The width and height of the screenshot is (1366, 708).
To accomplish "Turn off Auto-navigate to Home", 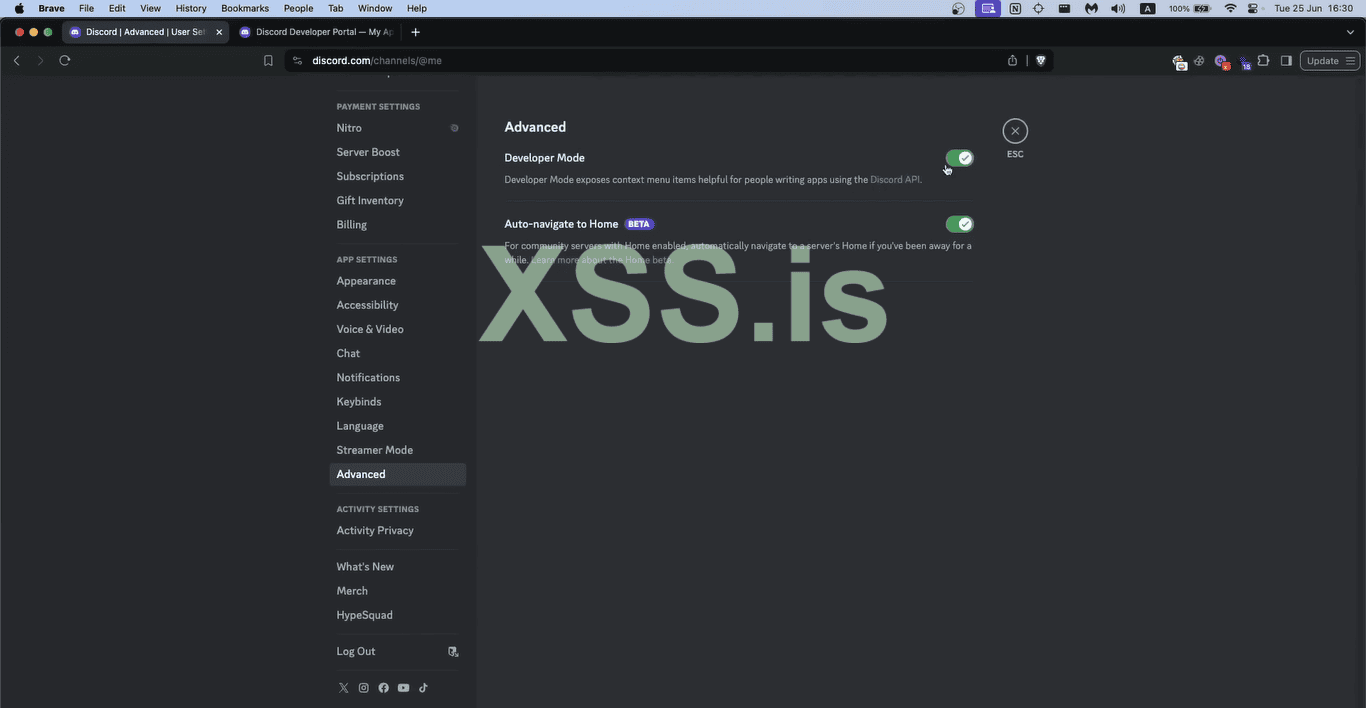I will tap(959, 223).
